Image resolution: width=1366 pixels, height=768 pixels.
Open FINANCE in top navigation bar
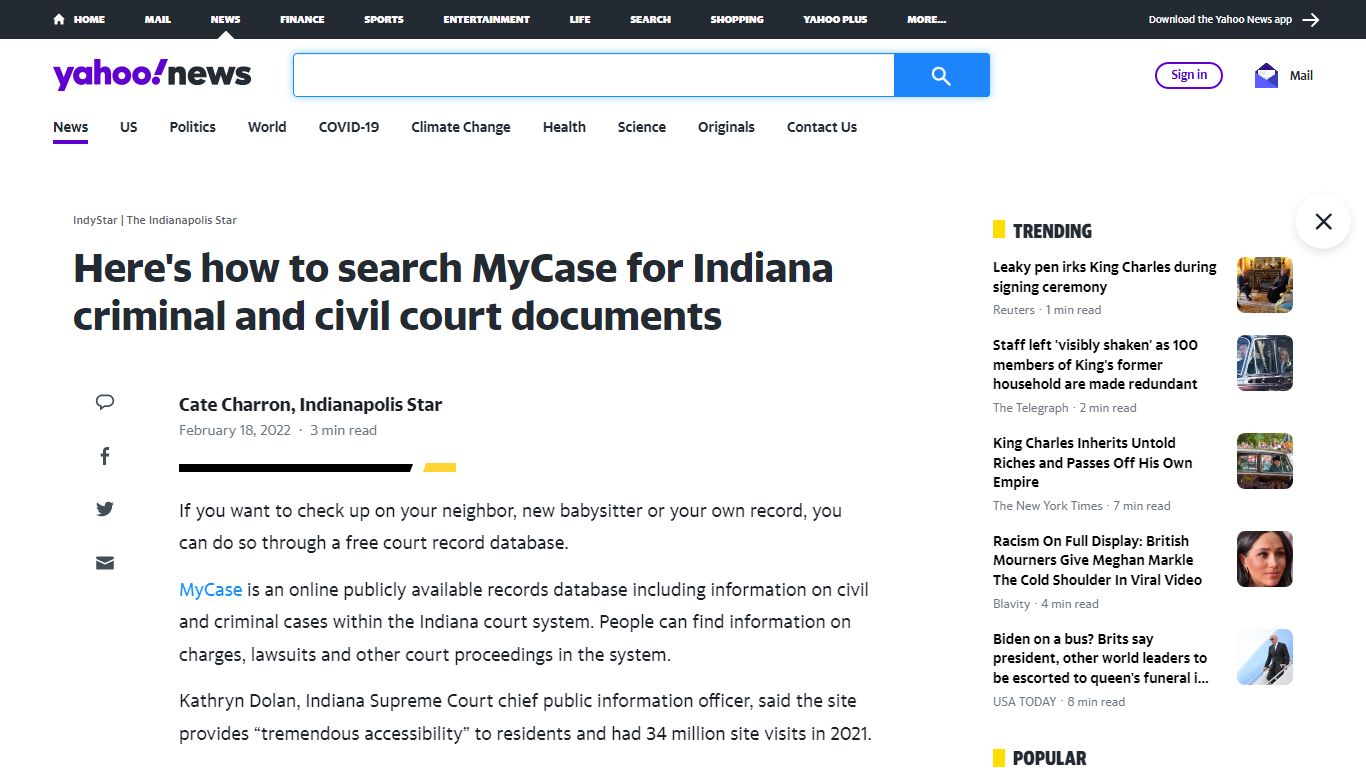tap(302, 19)
